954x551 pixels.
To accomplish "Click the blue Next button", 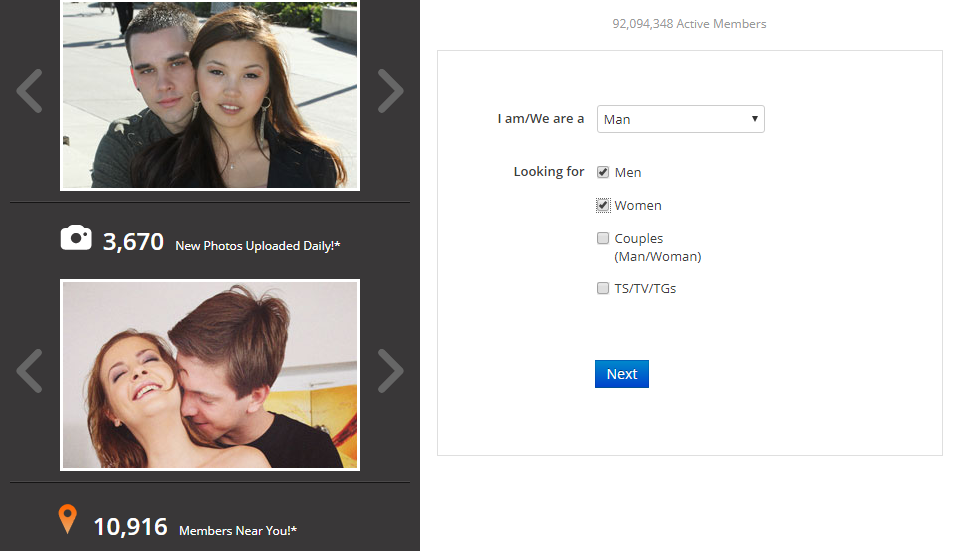I will pyautogui.click(x=622, y=374).
